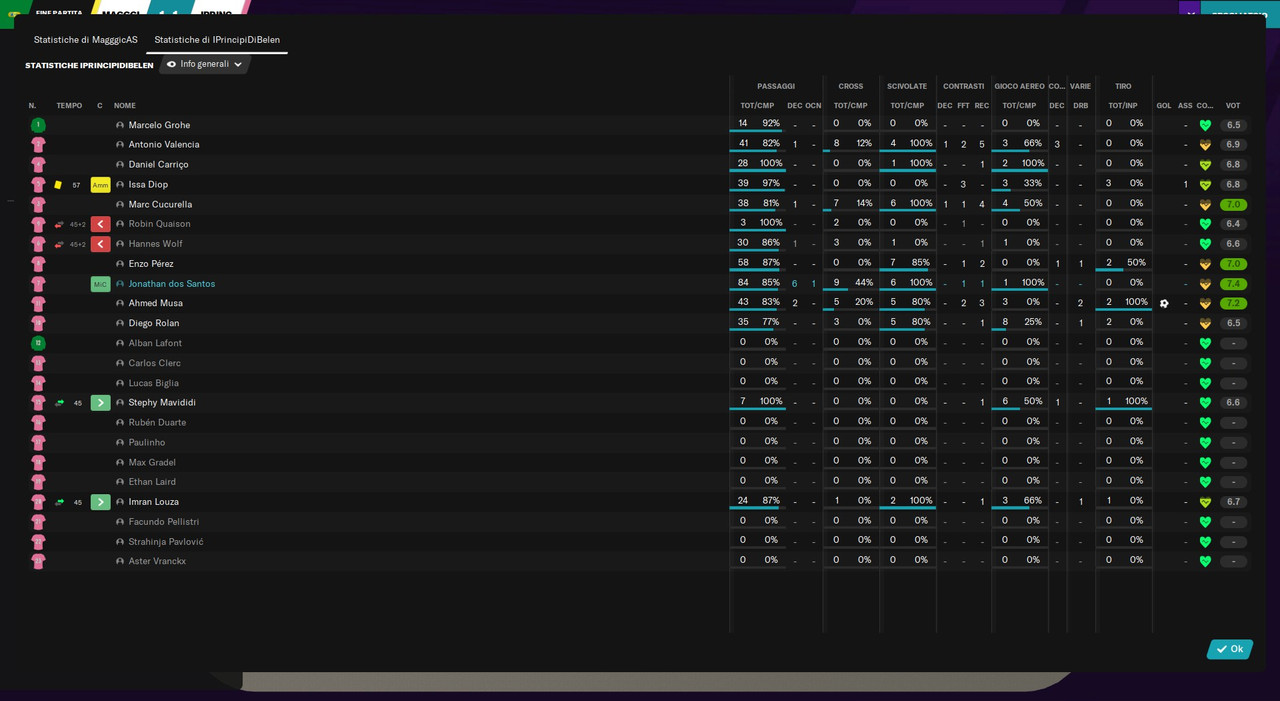
Task: Click the red swap arrows icon on Robin Quaison's row
Action: point(59,224)
